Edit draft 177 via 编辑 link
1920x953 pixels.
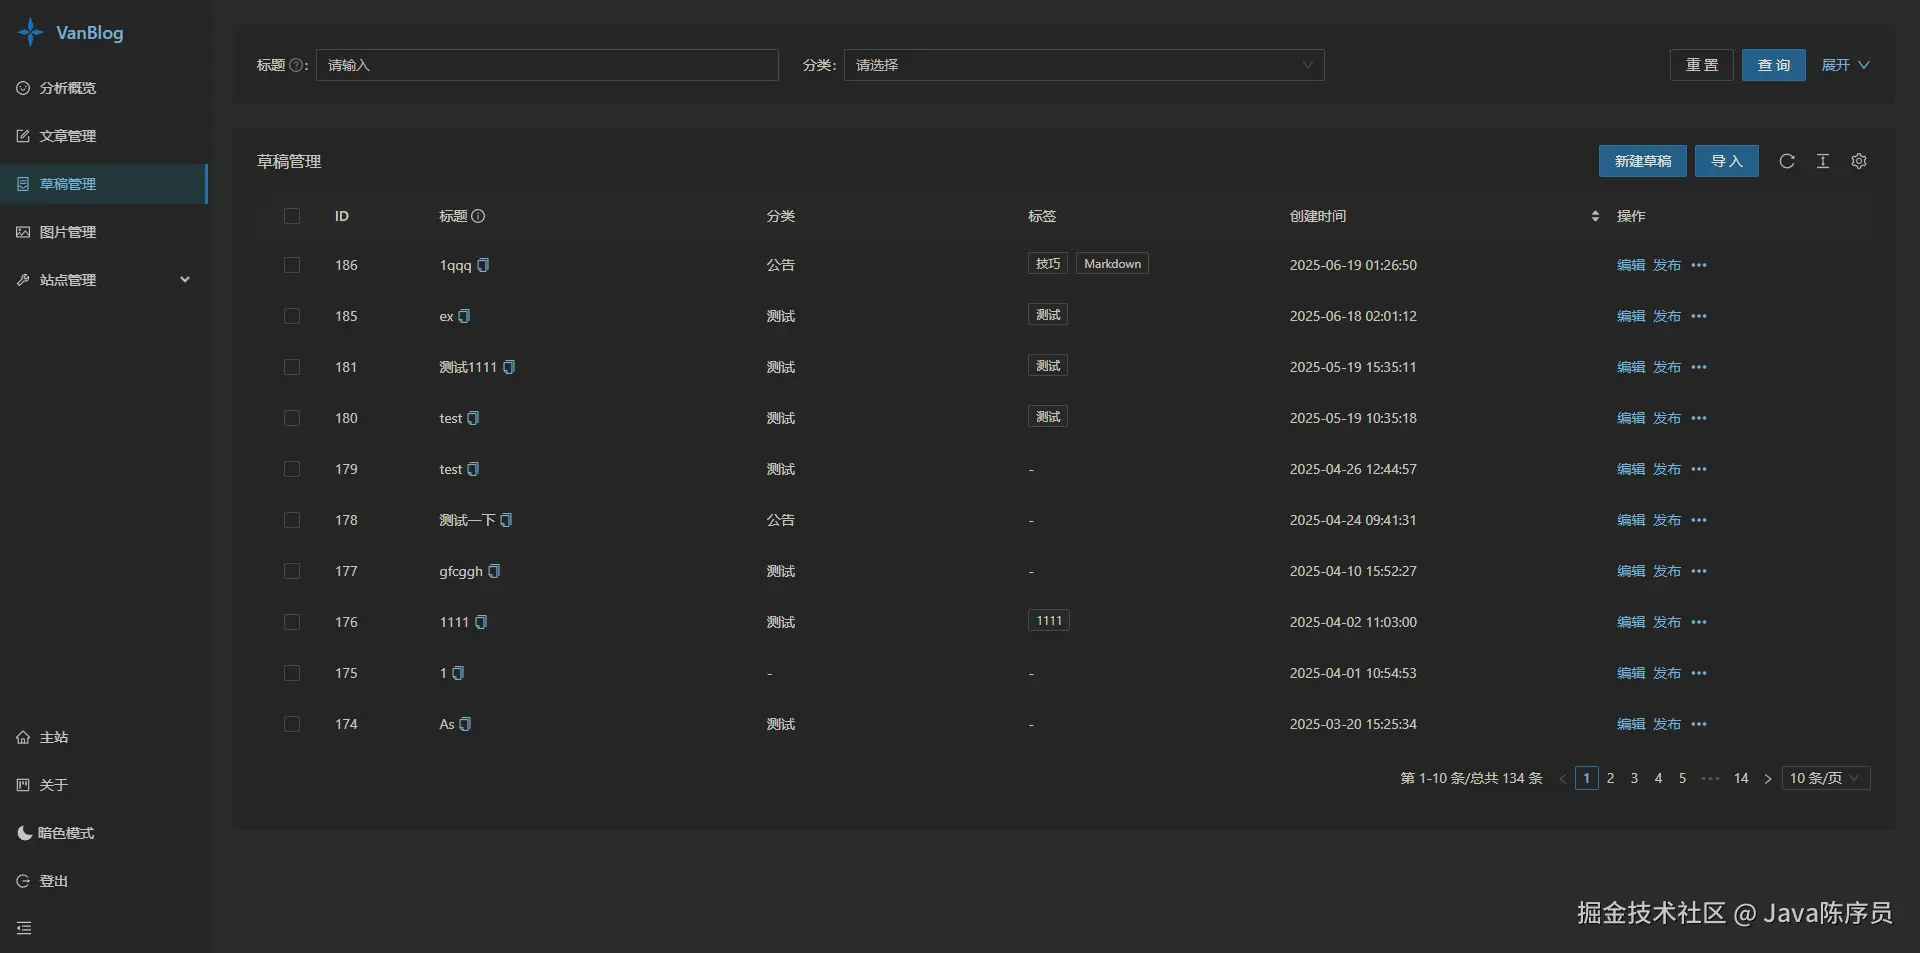click(1631, 571)
